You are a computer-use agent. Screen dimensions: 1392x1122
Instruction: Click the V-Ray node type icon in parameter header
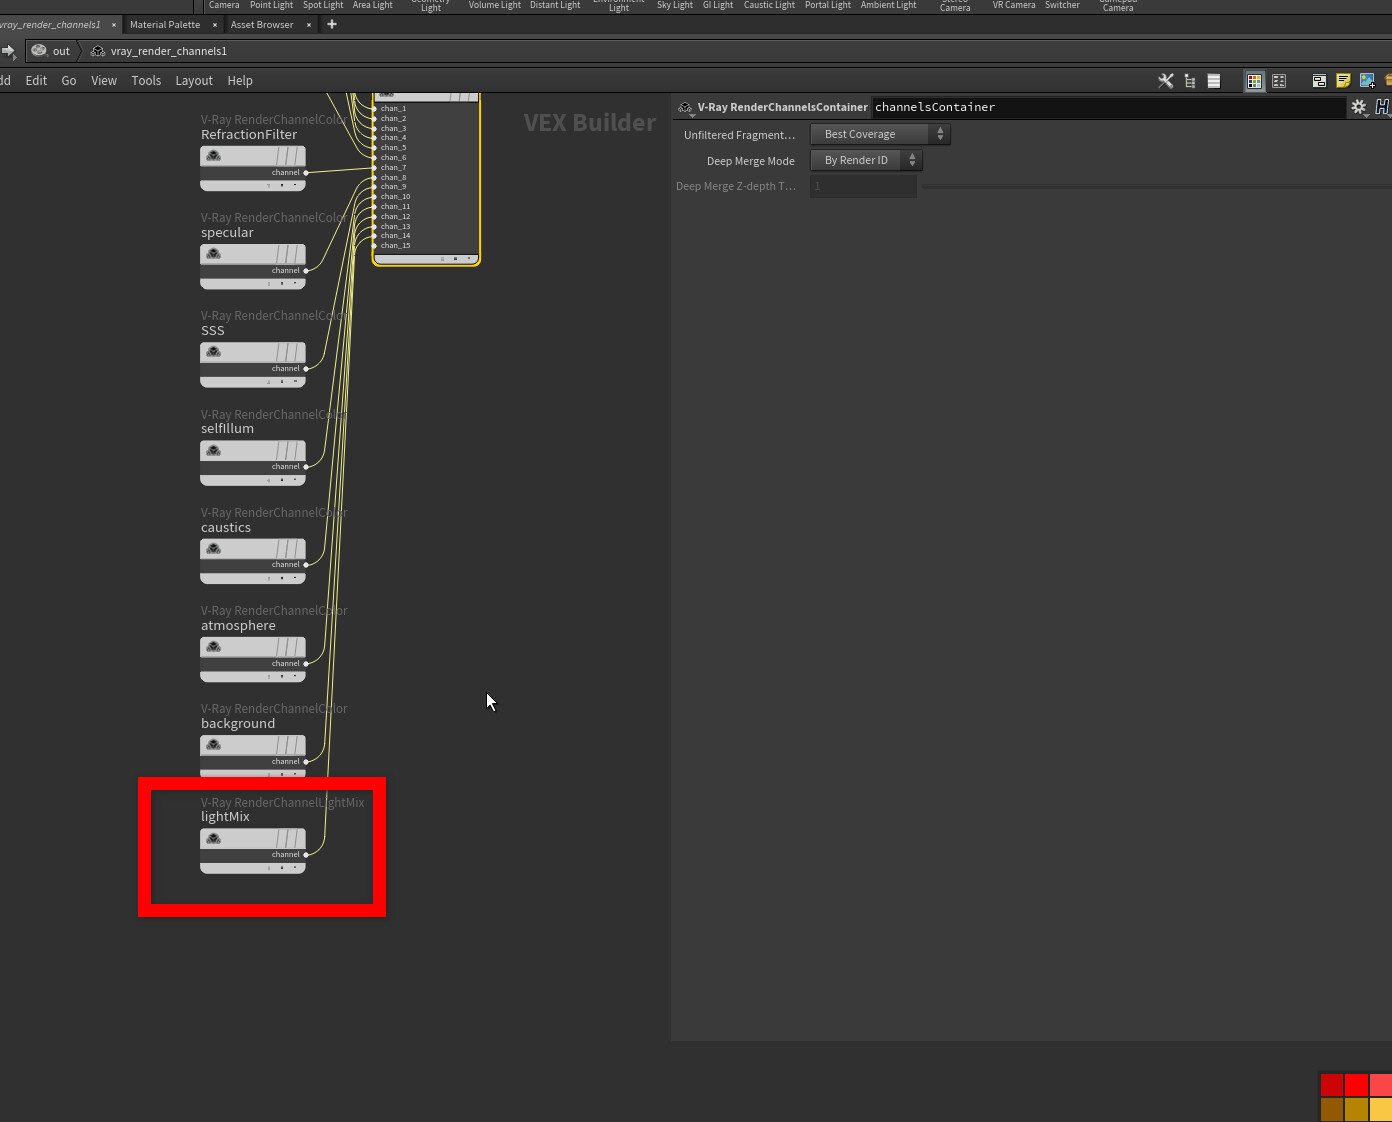685,107
